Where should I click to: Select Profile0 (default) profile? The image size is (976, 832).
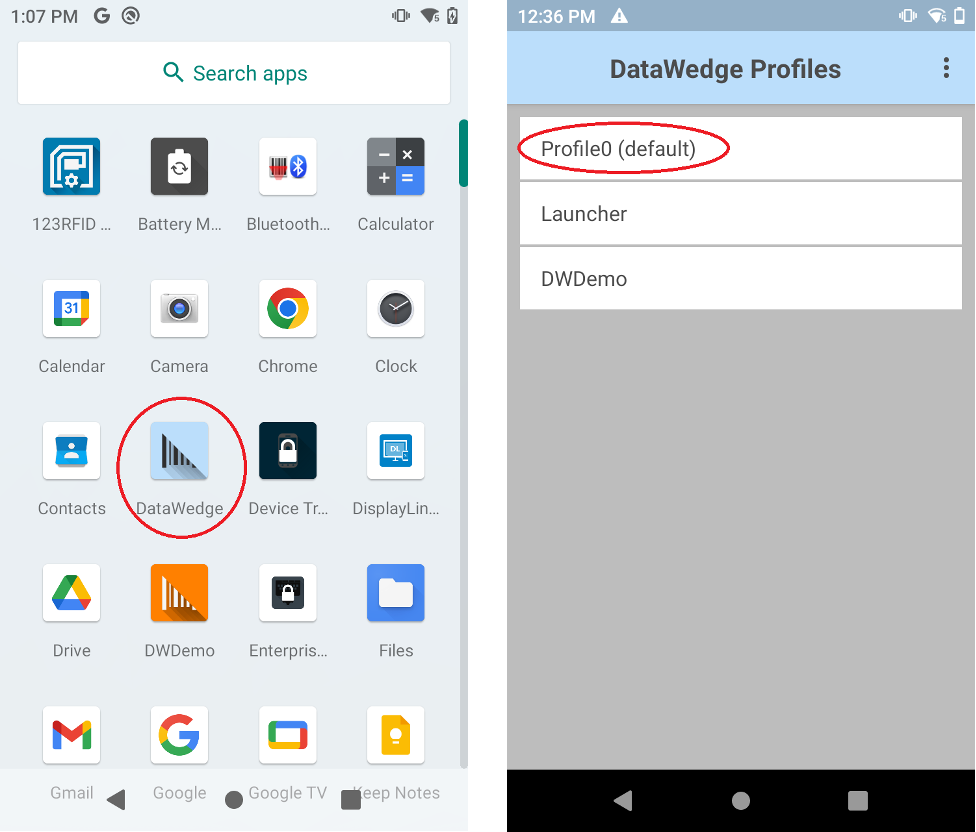pyautogui.click(x=741, y=149)
